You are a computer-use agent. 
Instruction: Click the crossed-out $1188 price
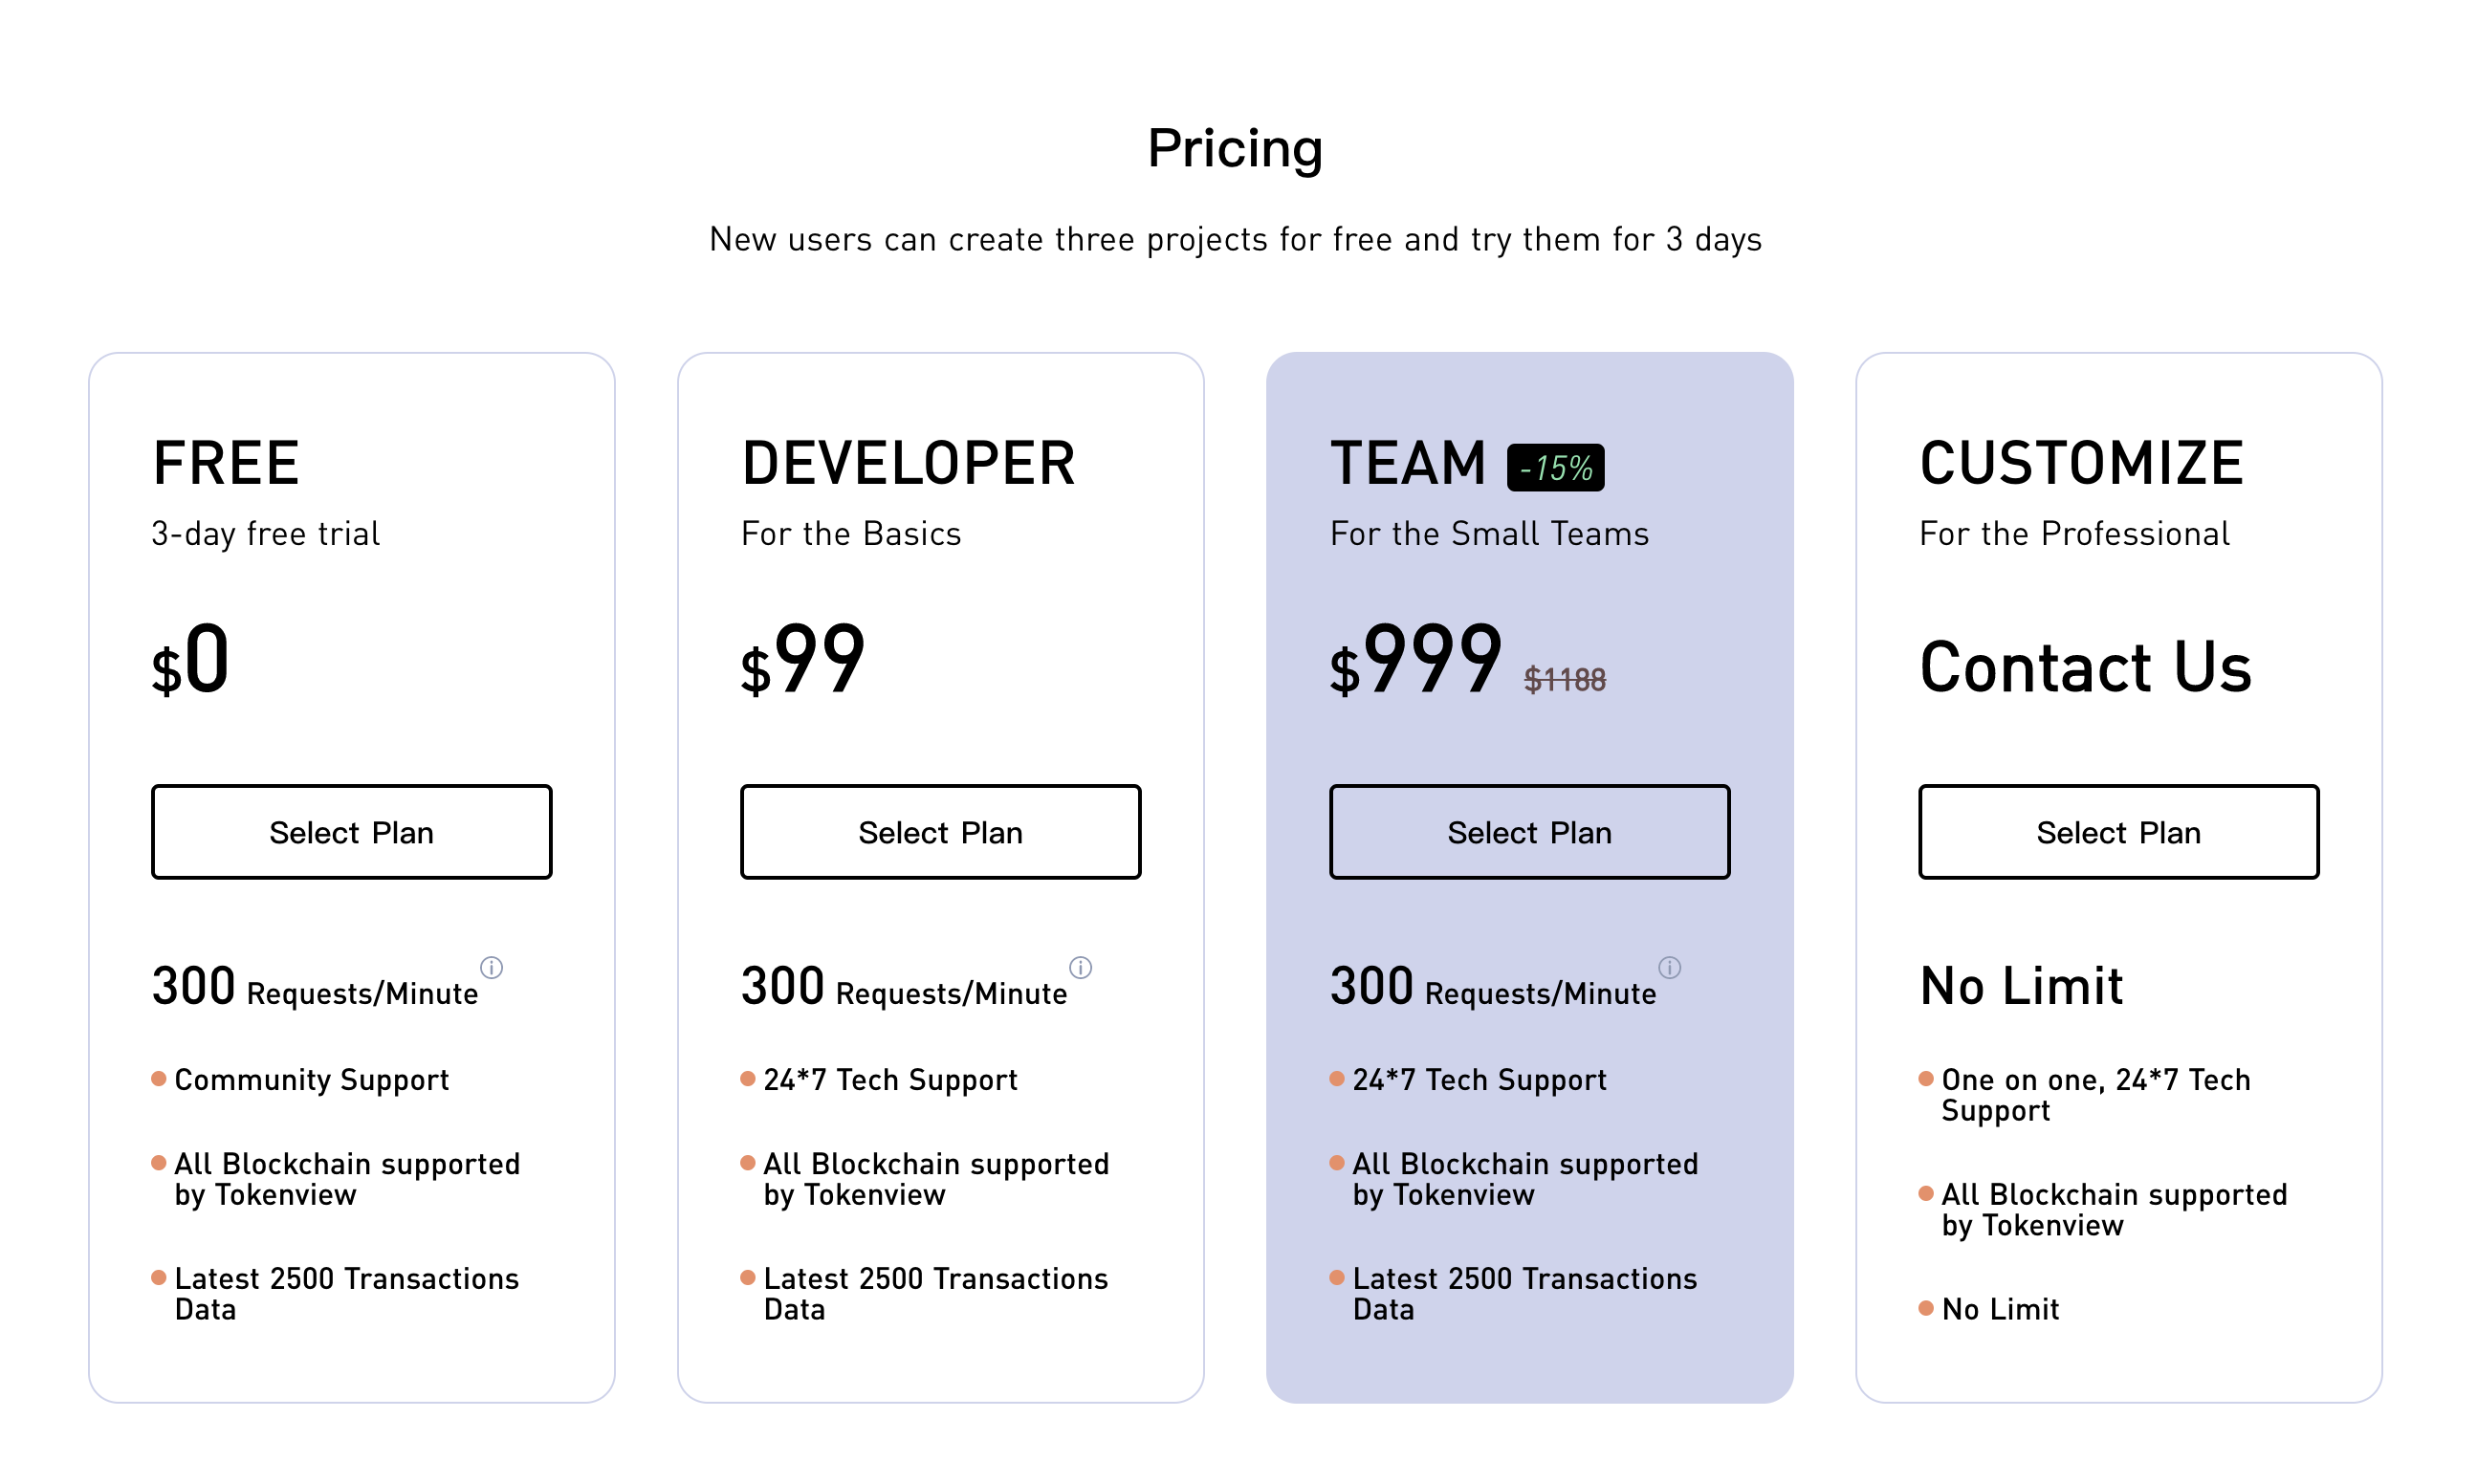click(x=1564, y=680)
